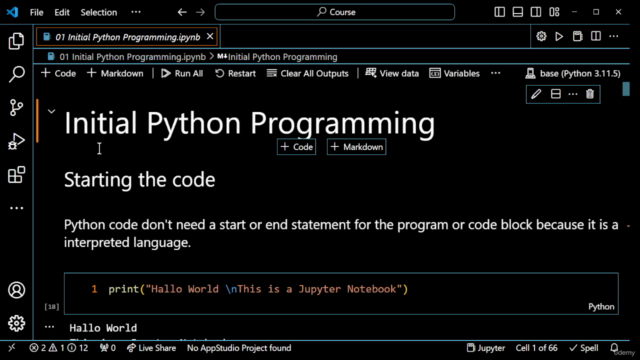Go forward in navigation history
Viewport: 640px width, 360px height.
(200, 12)
